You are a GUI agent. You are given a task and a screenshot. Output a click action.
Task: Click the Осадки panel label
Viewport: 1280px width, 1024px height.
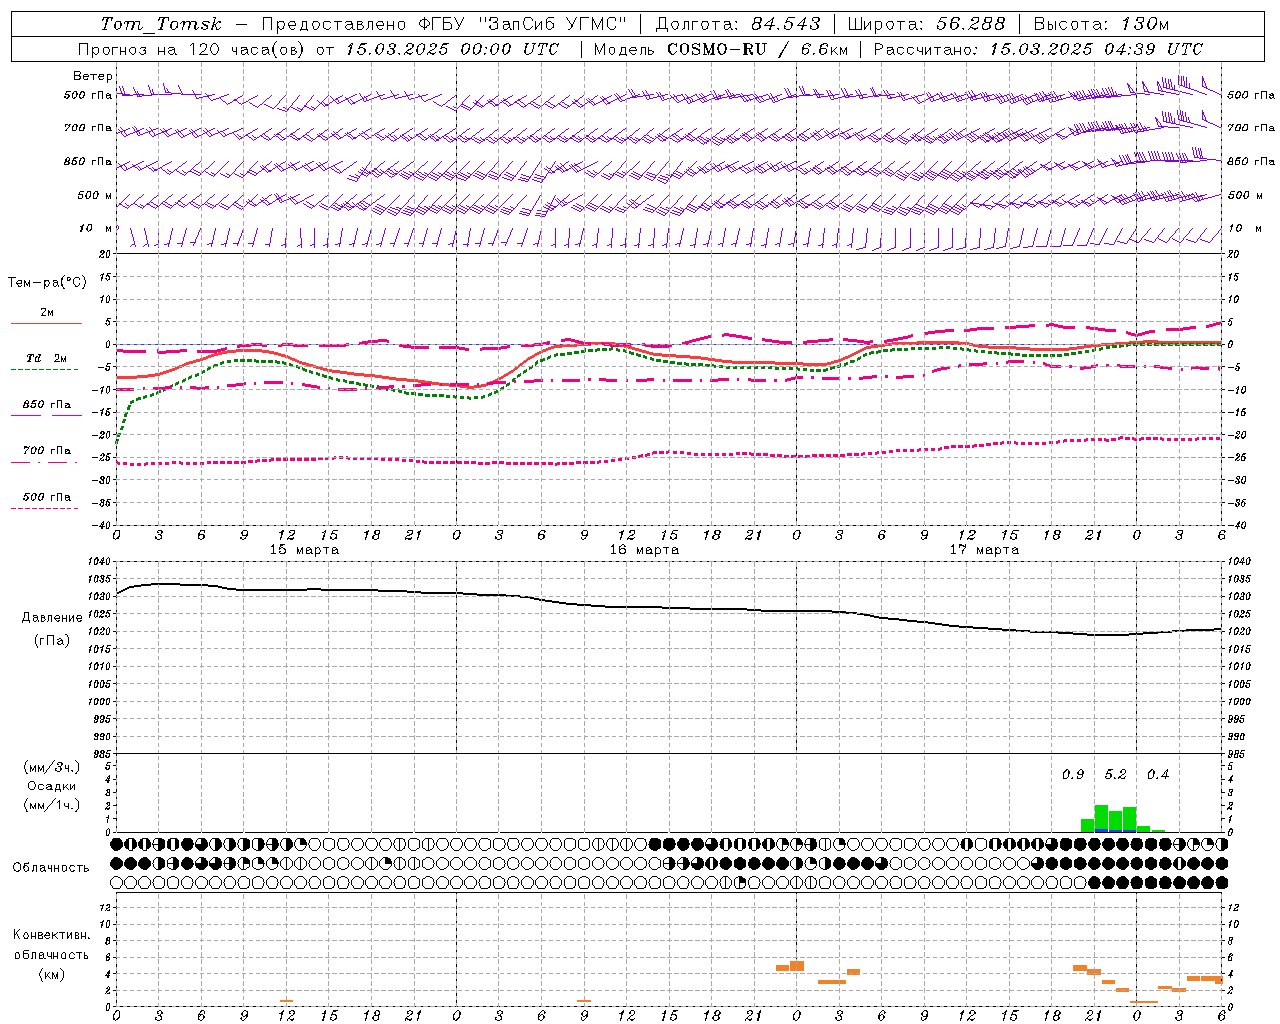(x=52, y=786)
